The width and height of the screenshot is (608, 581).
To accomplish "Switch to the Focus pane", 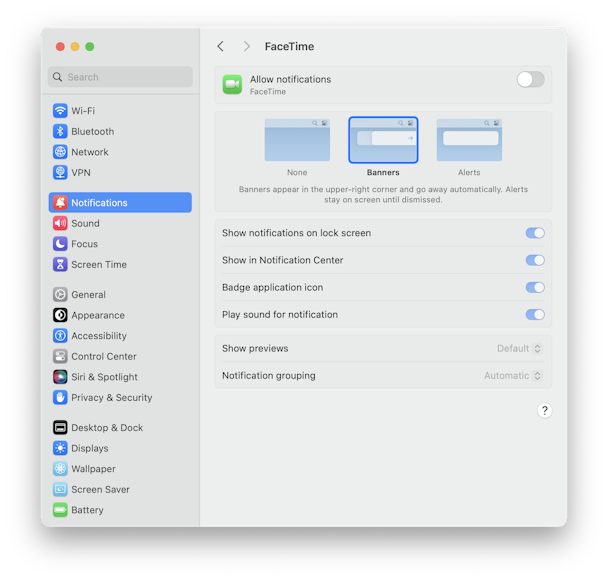I will 120,244.
